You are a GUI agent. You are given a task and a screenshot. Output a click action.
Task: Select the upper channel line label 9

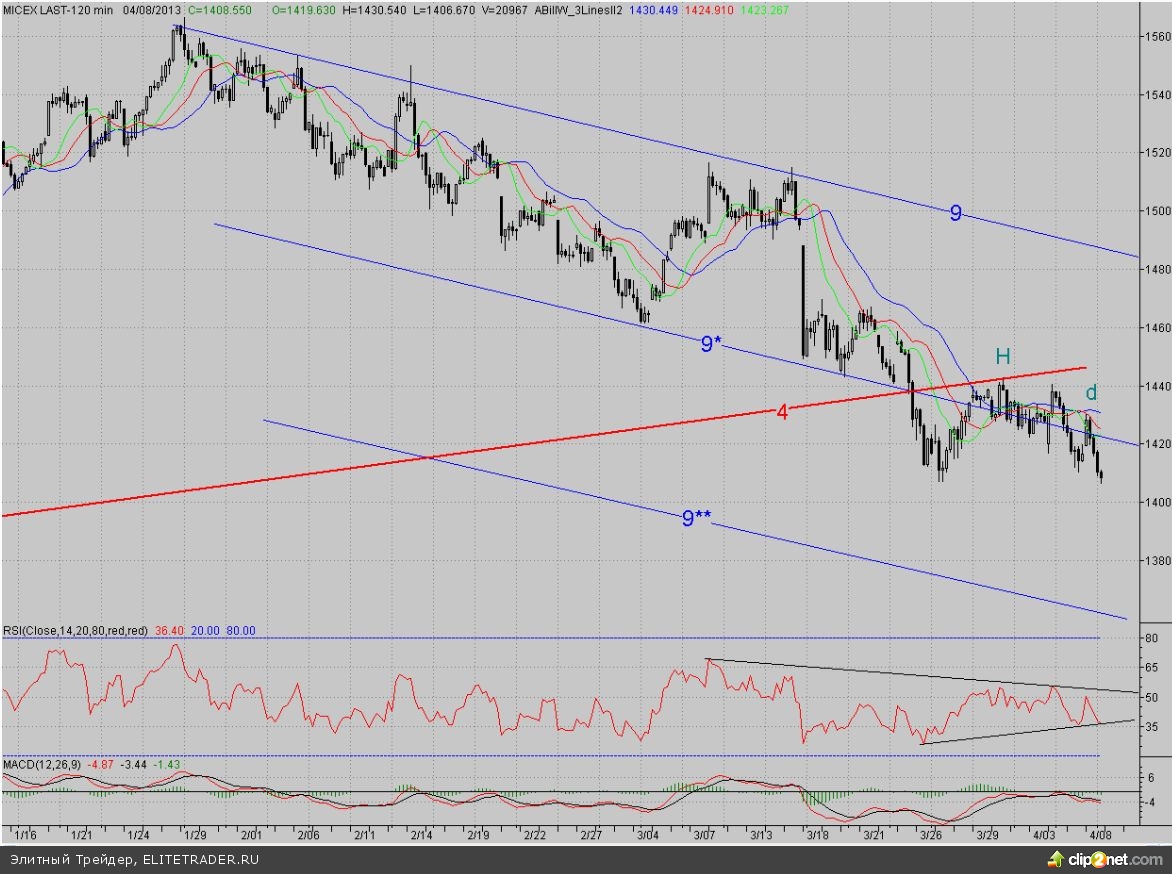click(x=956, y=212)
